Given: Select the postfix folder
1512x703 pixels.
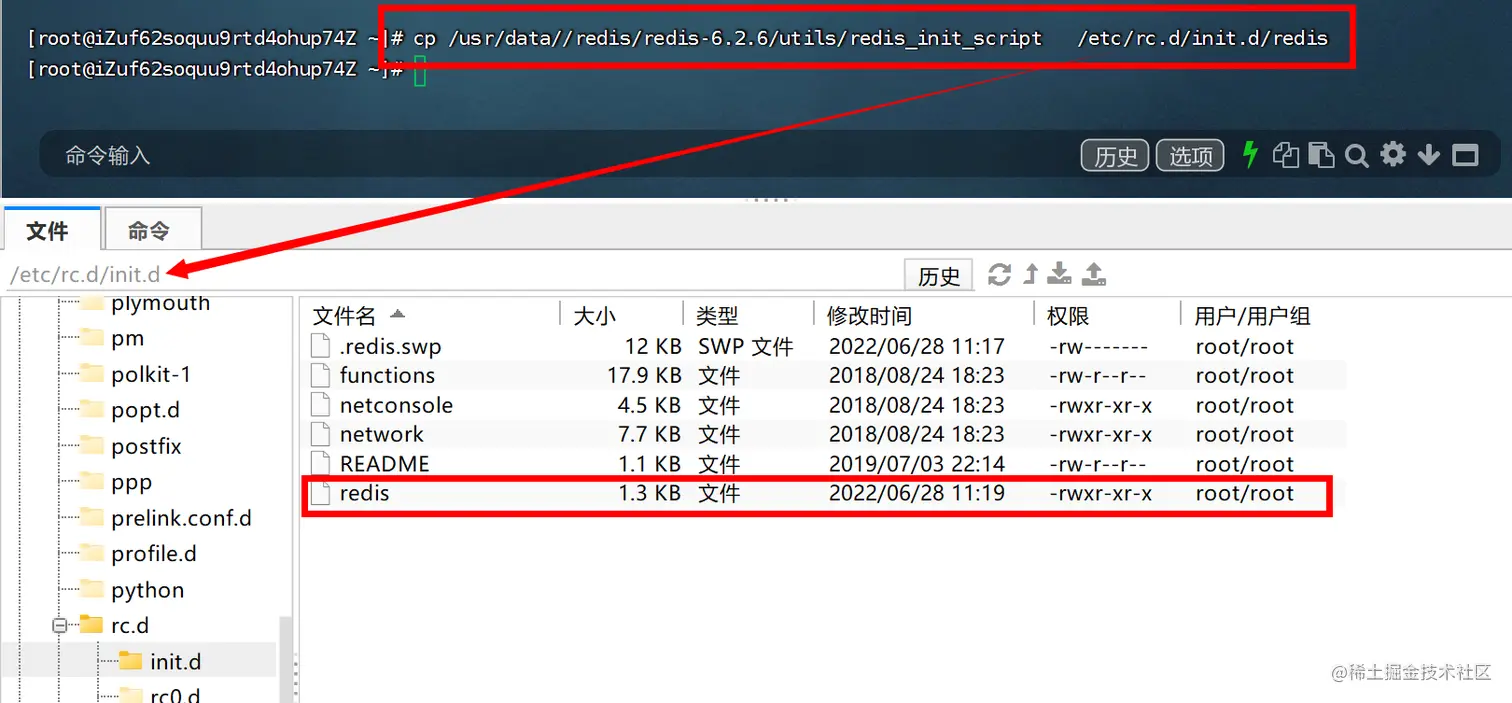Looking at the screenshot, I should click(146, 446).
